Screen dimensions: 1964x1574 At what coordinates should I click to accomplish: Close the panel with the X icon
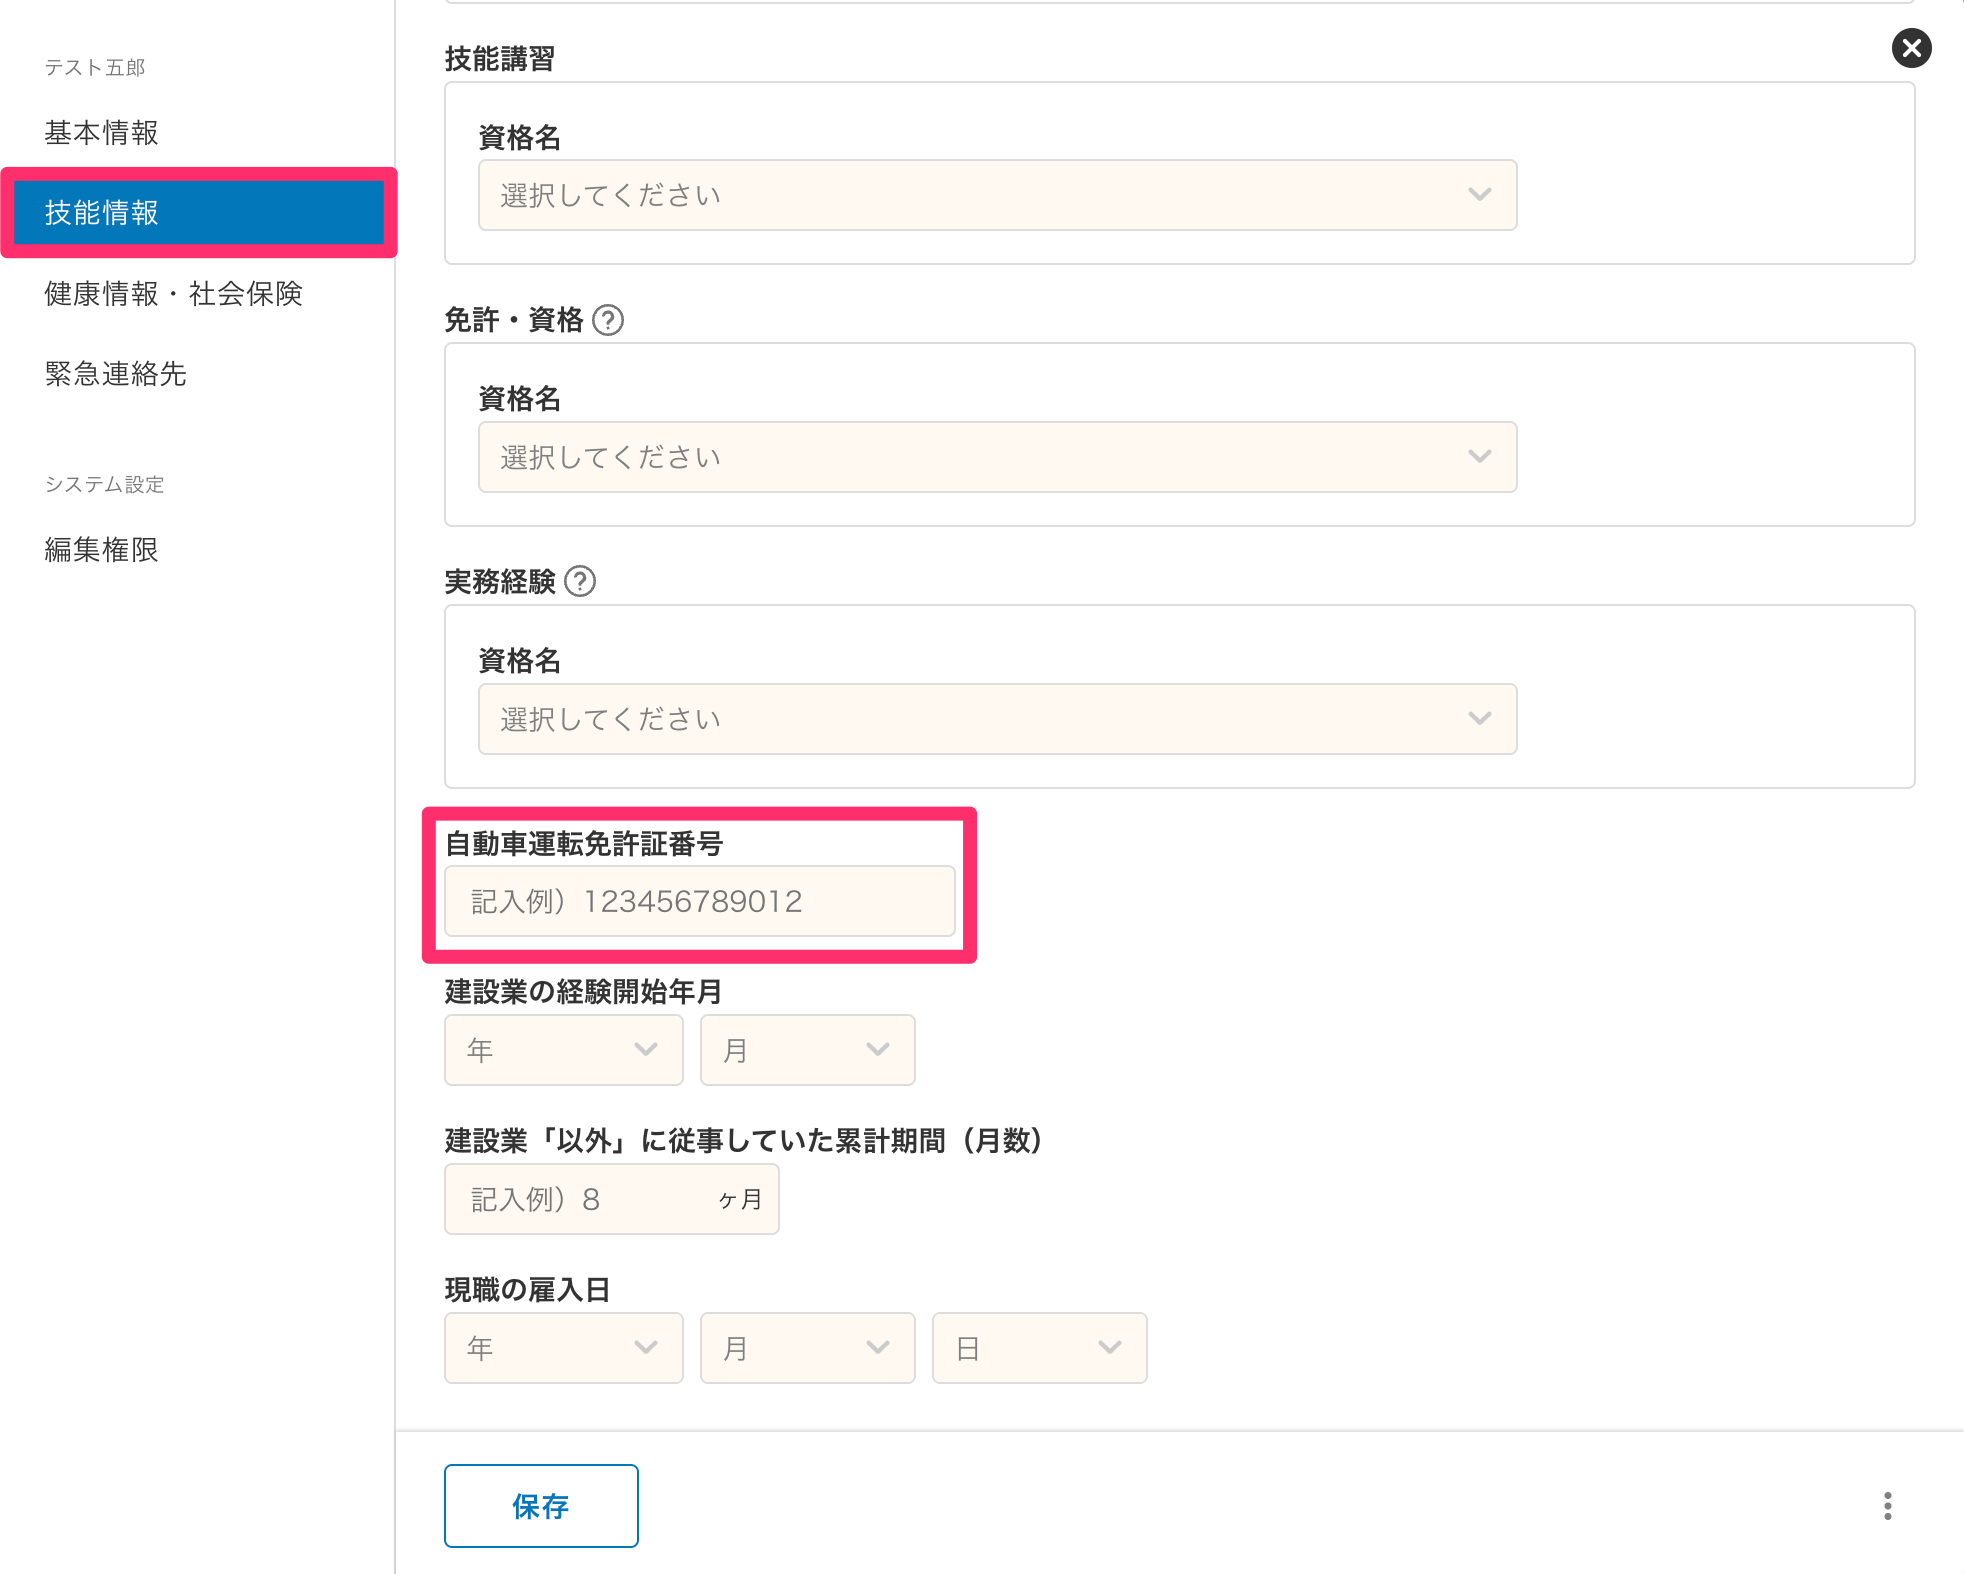tap(1912, 48)
